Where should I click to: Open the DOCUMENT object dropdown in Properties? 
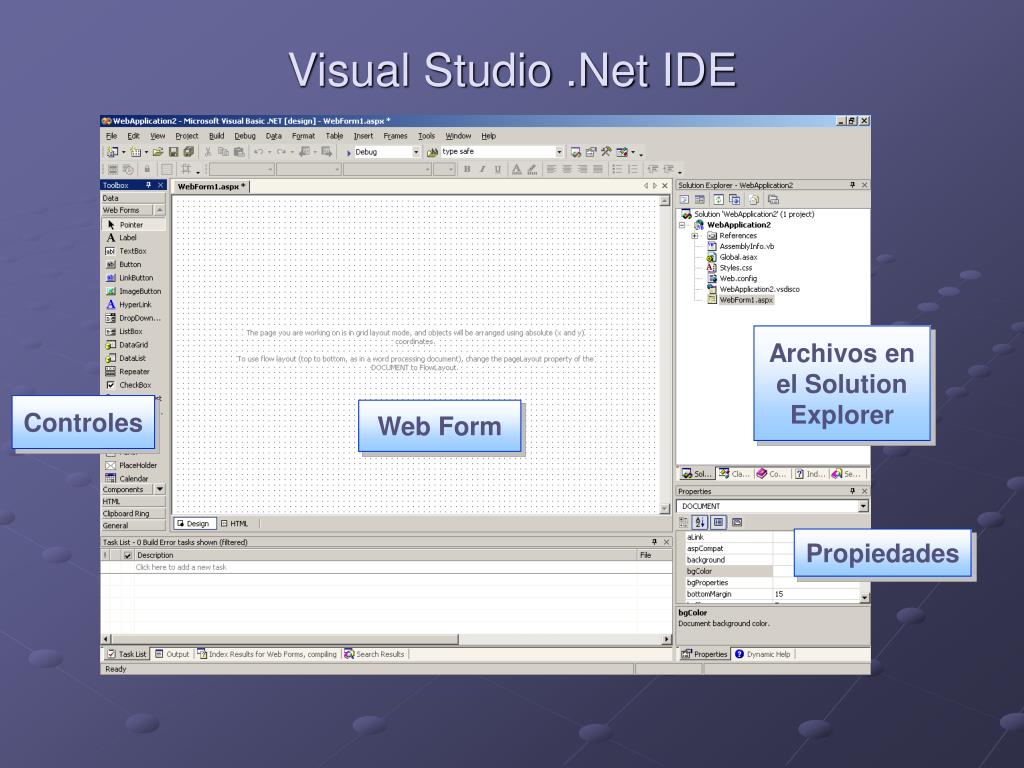point(863,506)
